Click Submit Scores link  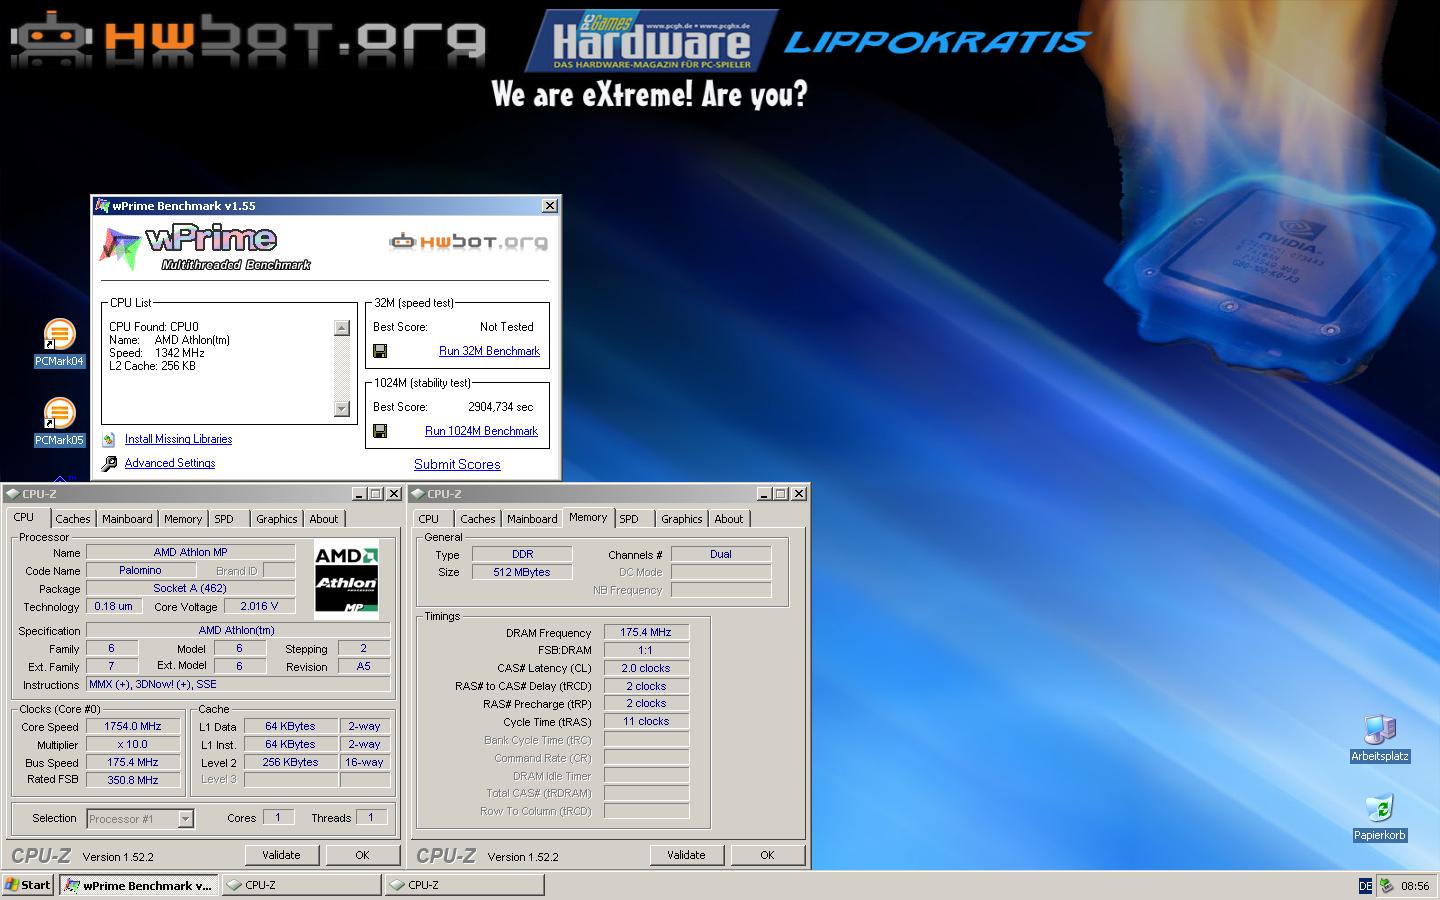(457, 464)
